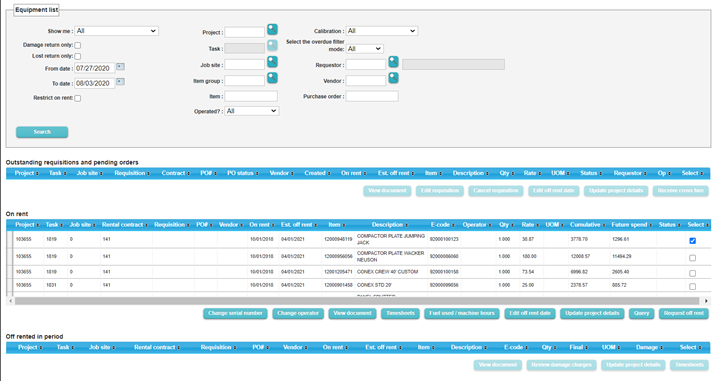Open the Task lookup search icon

tap(272, 45)
